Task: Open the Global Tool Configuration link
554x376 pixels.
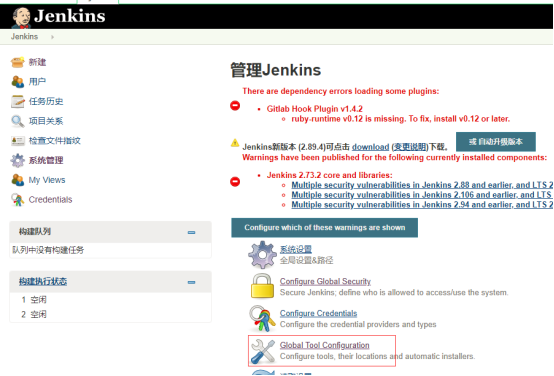Action: pyautogui.click(x=325, y=345)
